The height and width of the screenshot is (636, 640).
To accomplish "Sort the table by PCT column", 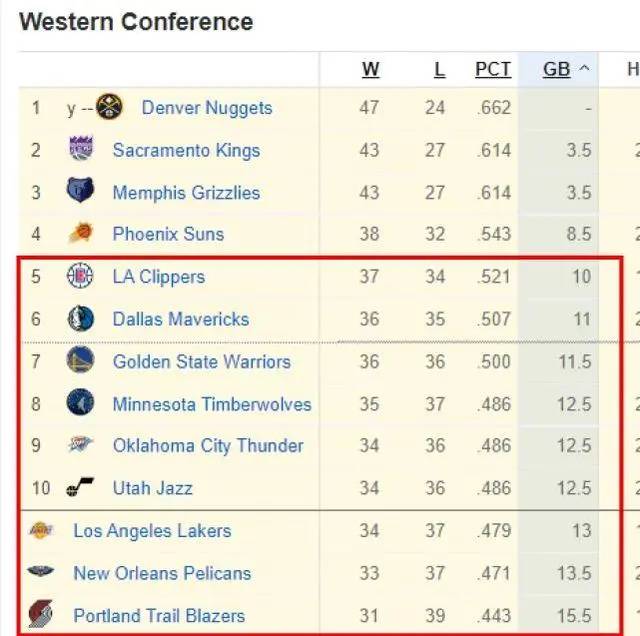I will [x=493, y=69].
